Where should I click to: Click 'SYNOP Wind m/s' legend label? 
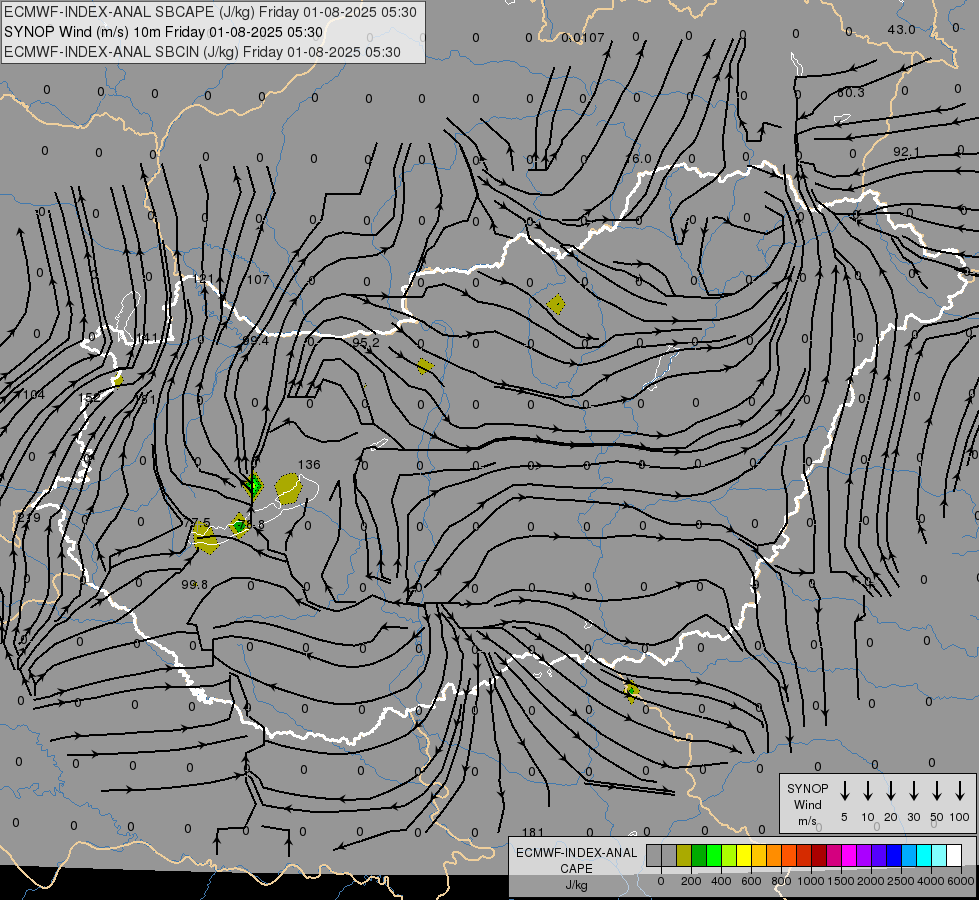(807, 804)
